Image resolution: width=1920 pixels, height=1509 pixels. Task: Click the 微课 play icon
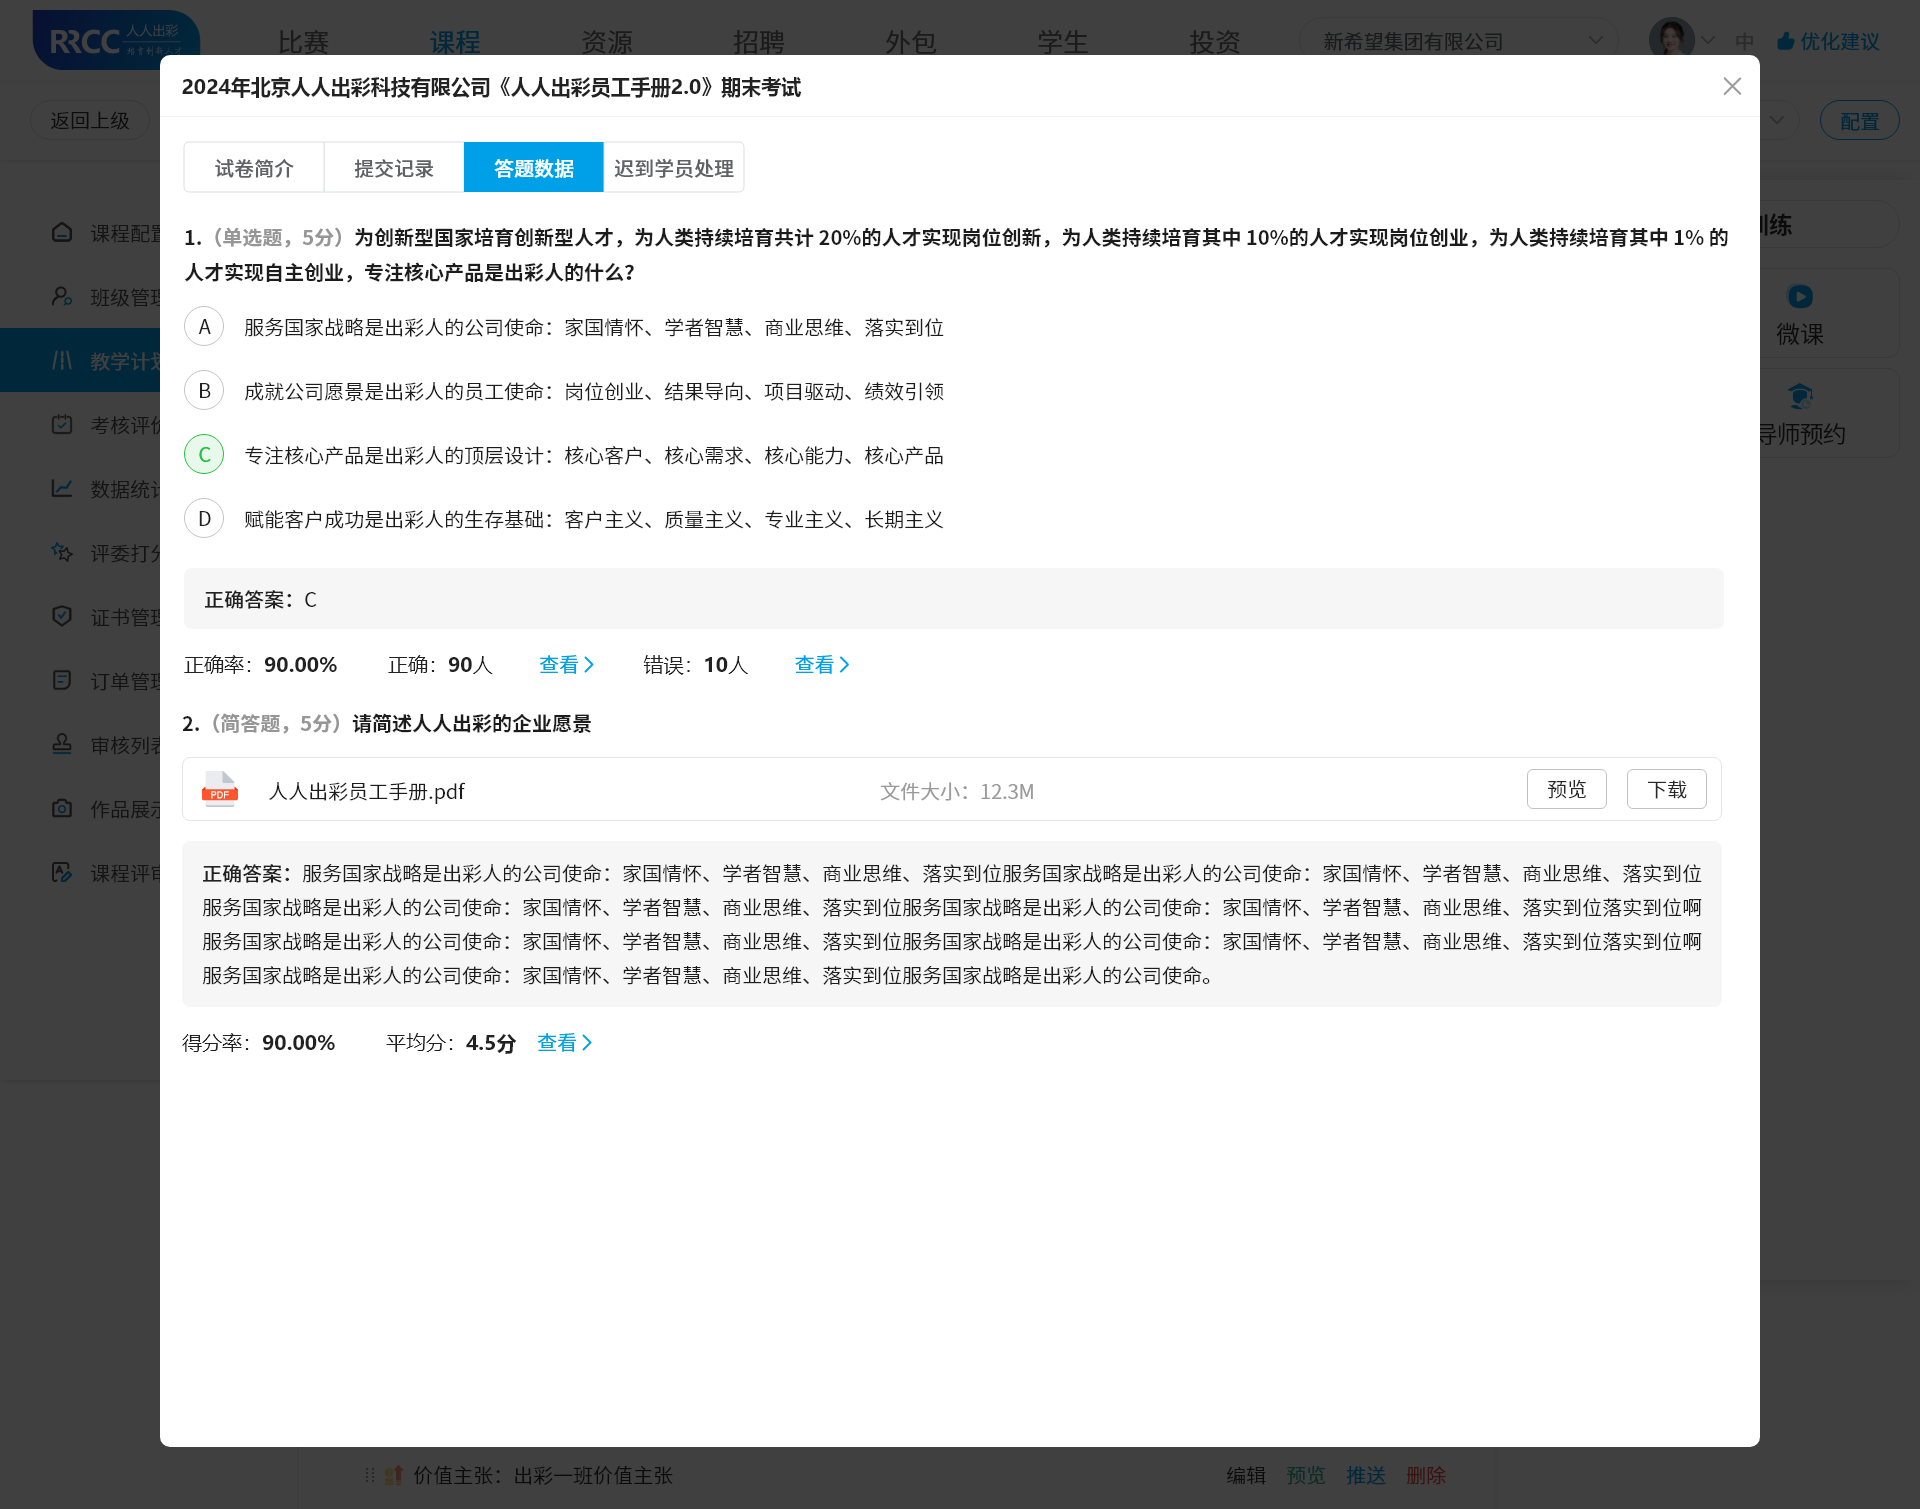1800,296
